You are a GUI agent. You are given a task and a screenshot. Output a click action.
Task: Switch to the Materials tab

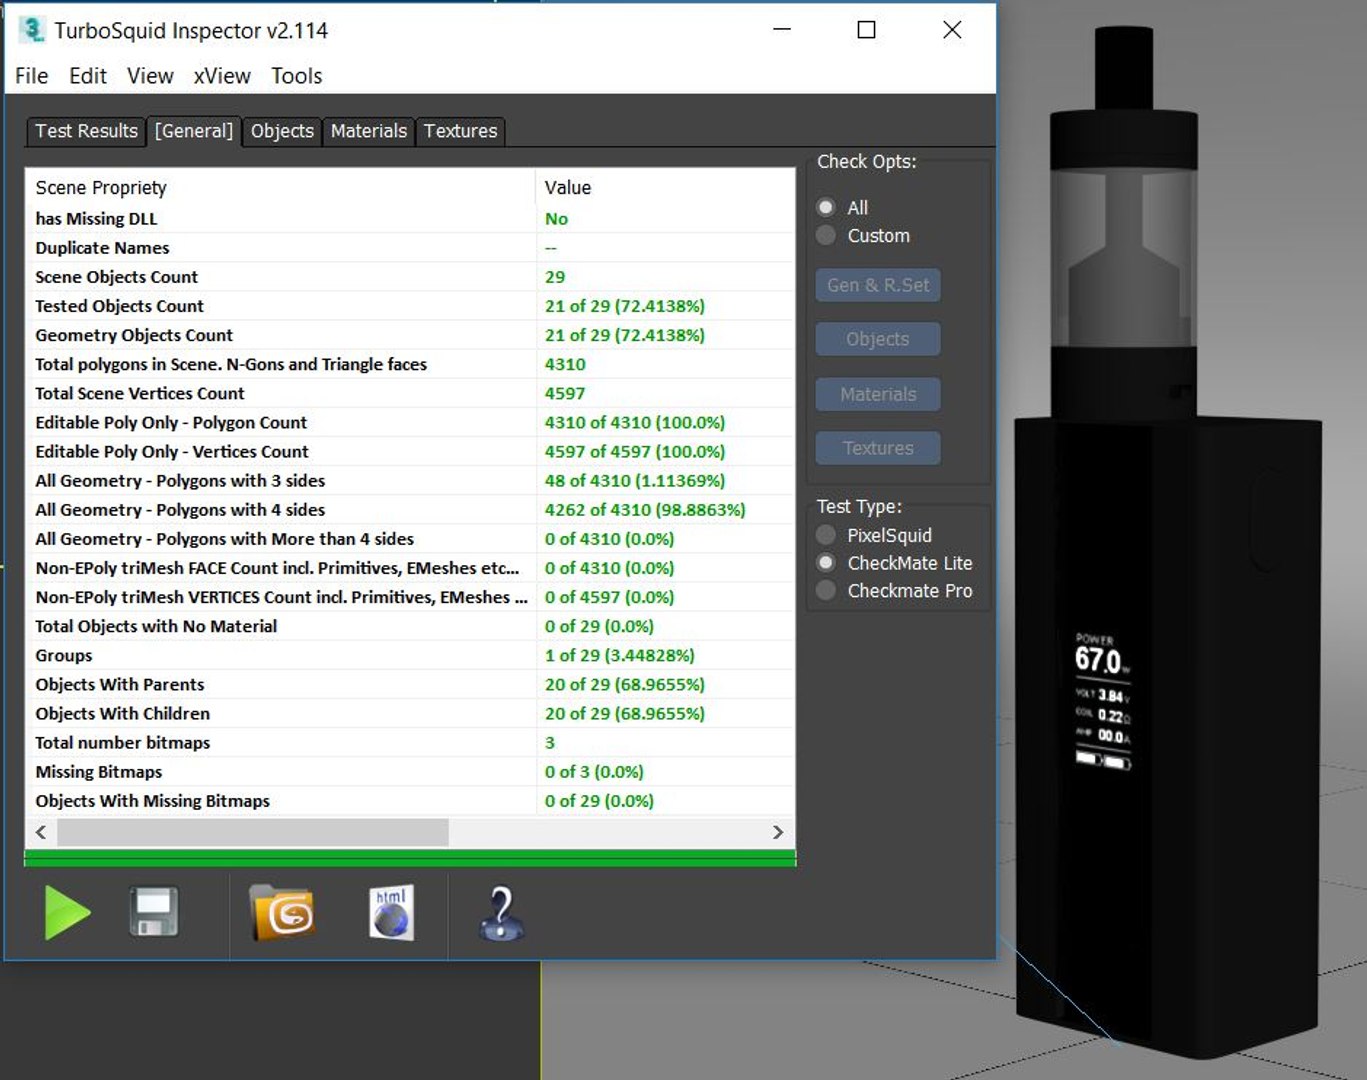(369, 131)
